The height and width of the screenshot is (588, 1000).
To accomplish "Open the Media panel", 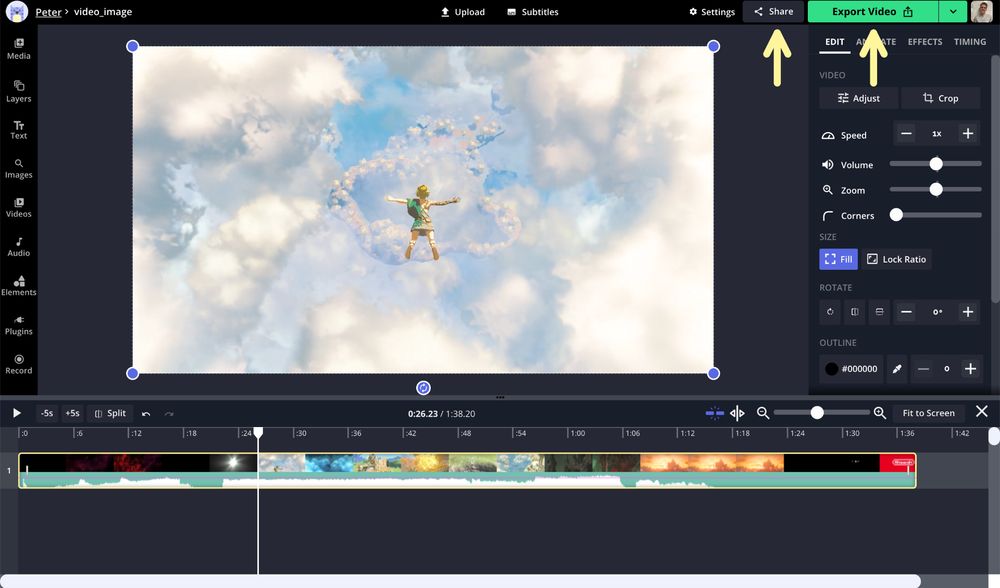I will click(x=18, y=50).
